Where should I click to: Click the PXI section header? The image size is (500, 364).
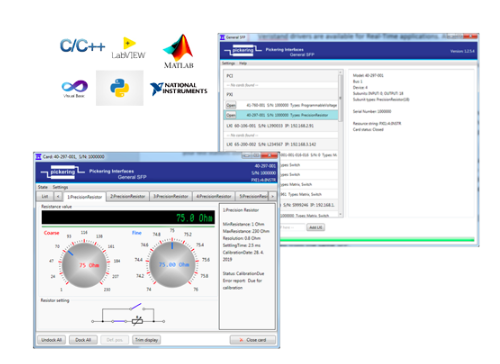281,94
